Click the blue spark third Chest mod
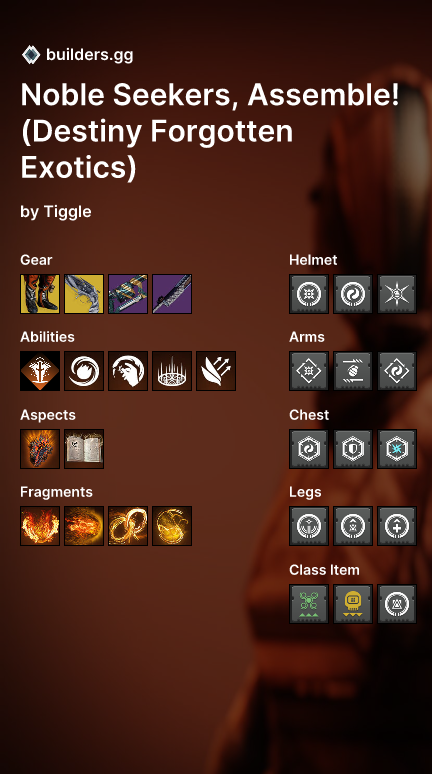432x774 pixels. click(x=397, y=449)
